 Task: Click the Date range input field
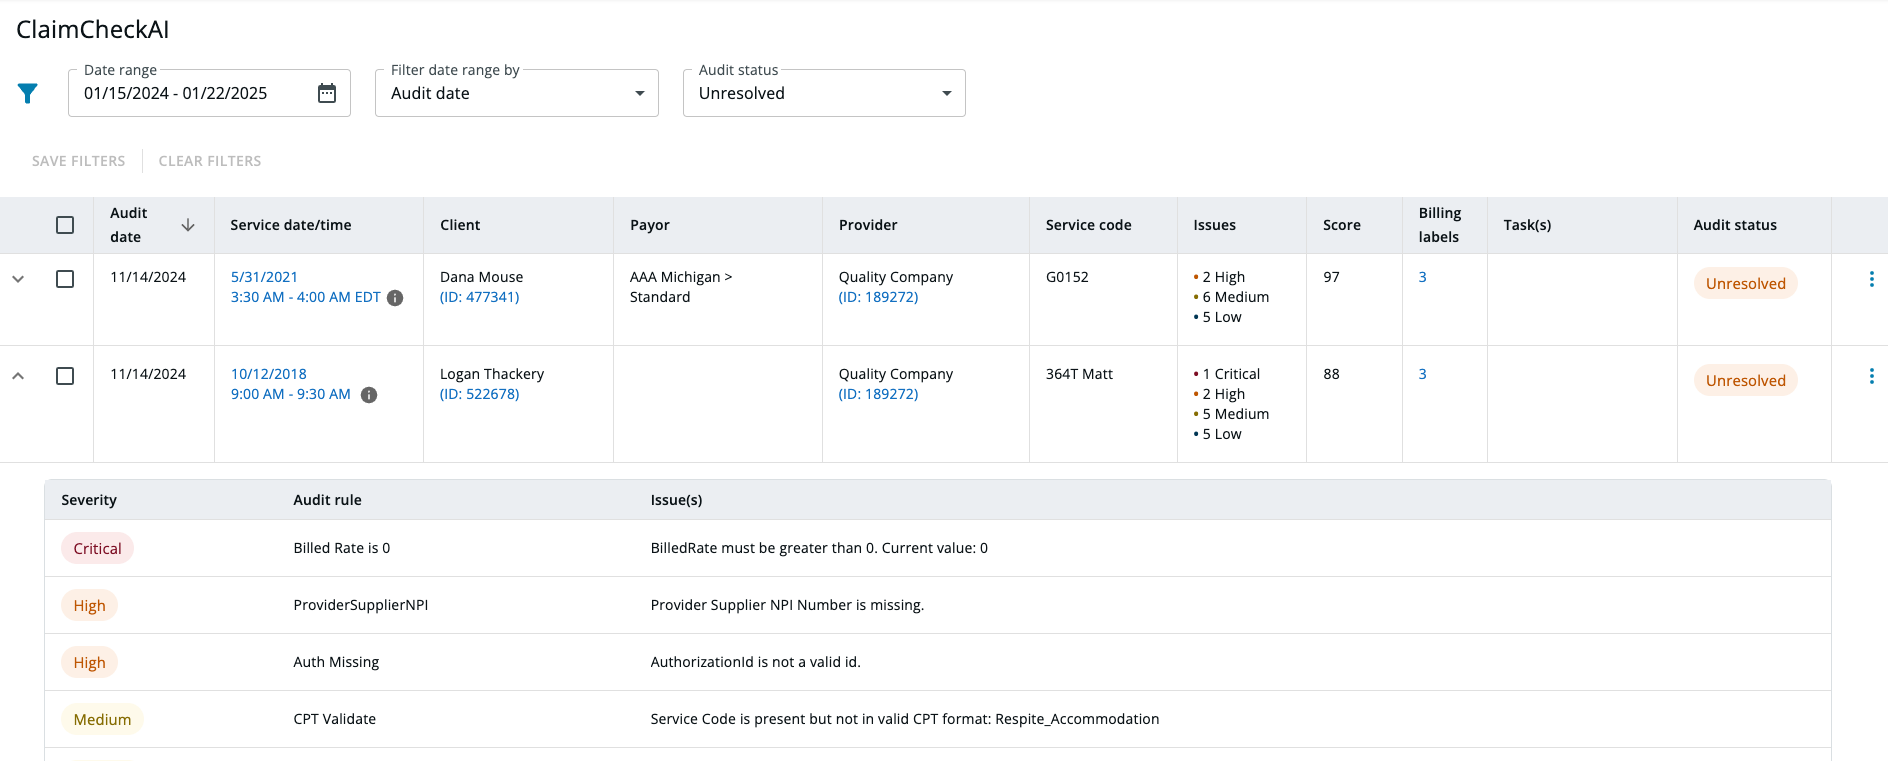(209, 93)
